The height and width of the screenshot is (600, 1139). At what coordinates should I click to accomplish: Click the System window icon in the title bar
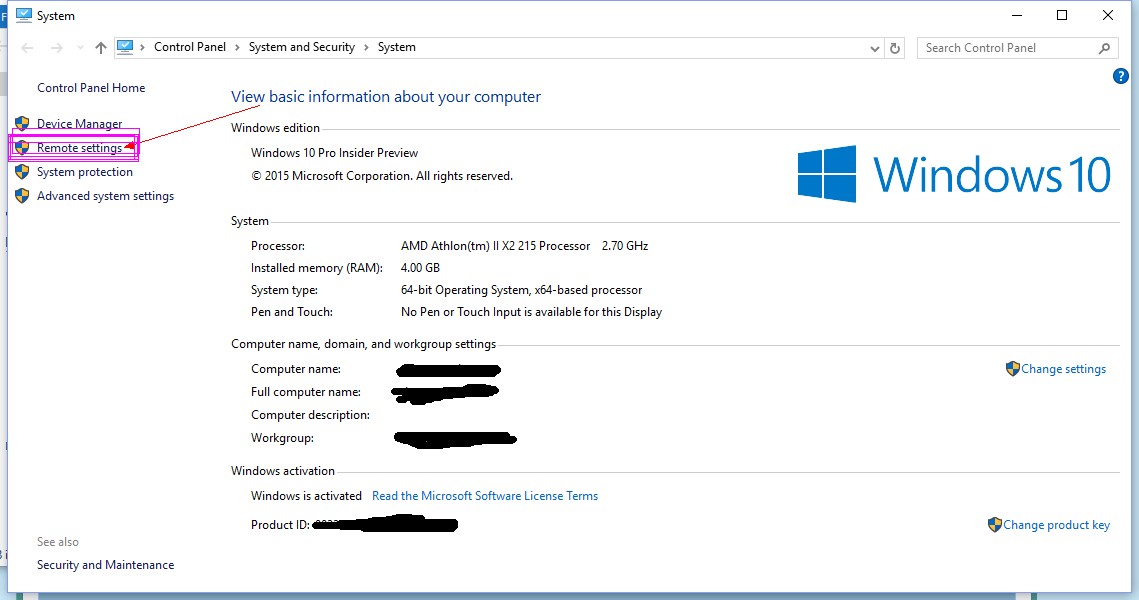pyautogui.click(x=24, y=15)
